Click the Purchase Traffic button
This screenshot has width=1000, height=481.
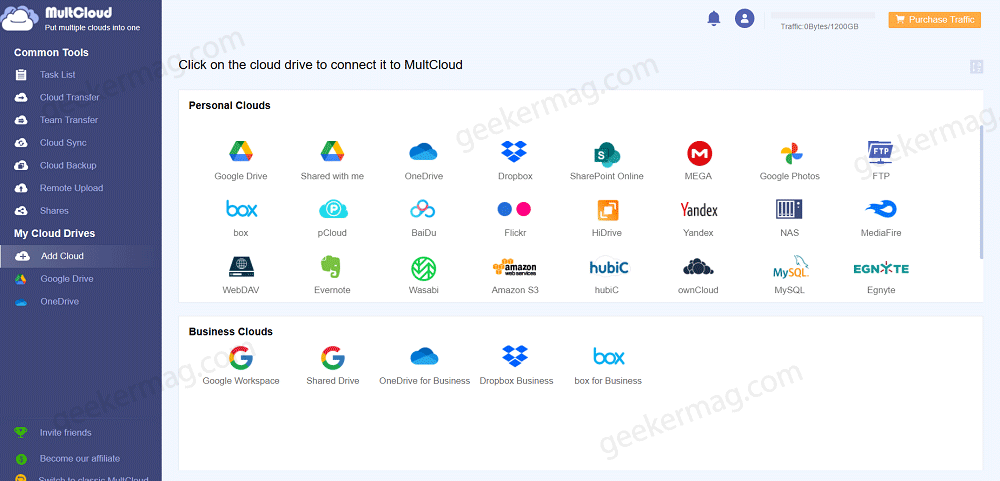(x=934, y=20)
